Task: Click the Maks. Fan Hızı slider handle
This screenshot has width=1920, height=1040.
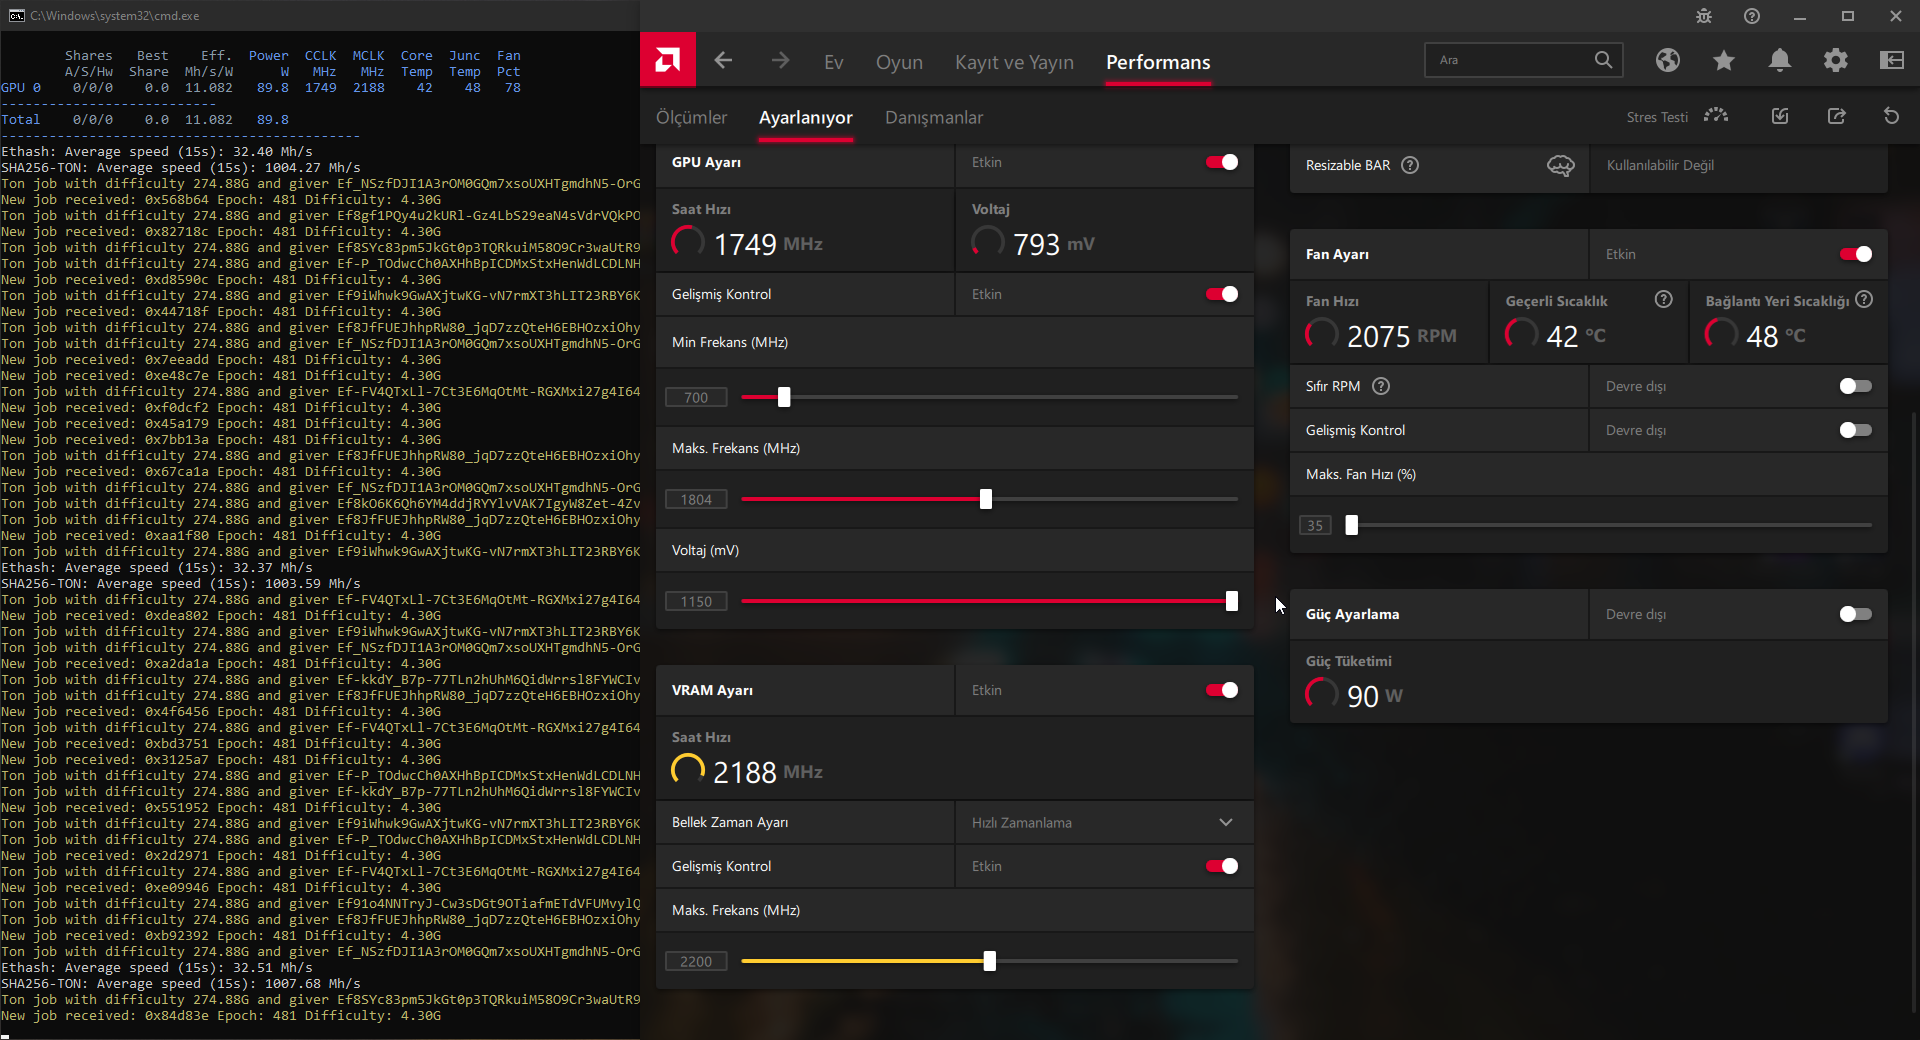Action: [x=1352, y=525]
